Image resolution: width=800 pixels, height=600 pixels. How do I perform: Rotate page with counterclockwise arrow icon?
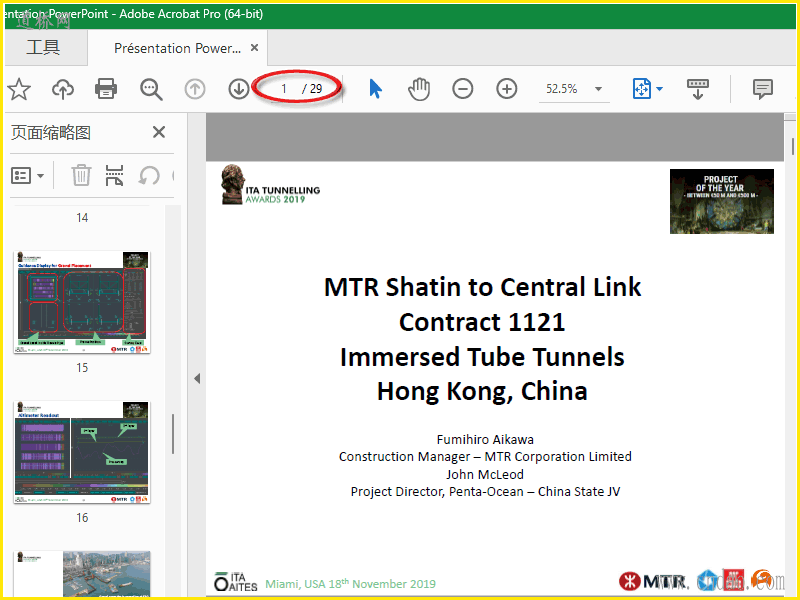tap(149, 176)
